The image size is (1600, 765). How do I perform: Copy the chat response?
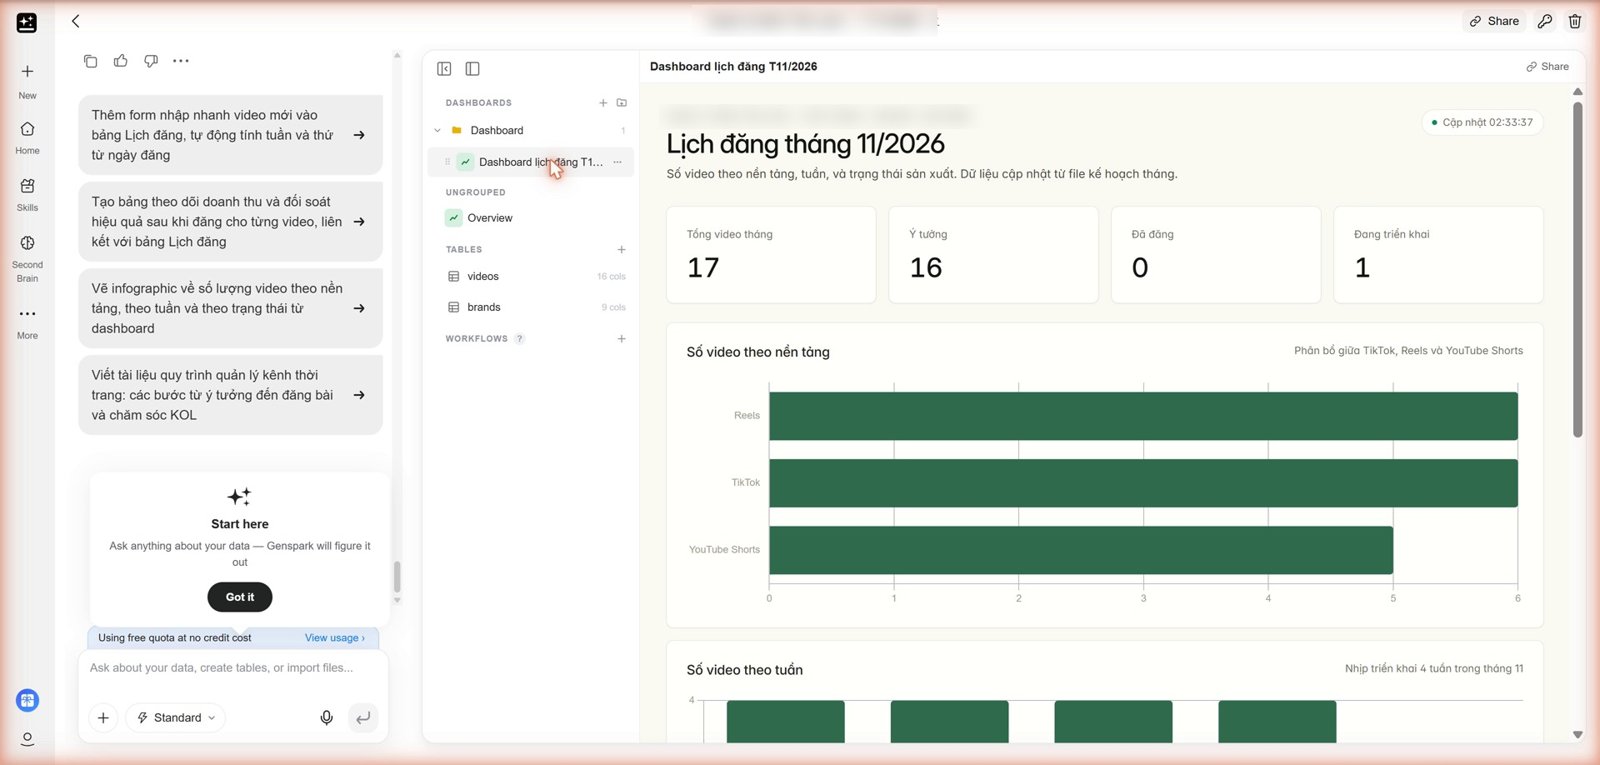coord(91,61)
